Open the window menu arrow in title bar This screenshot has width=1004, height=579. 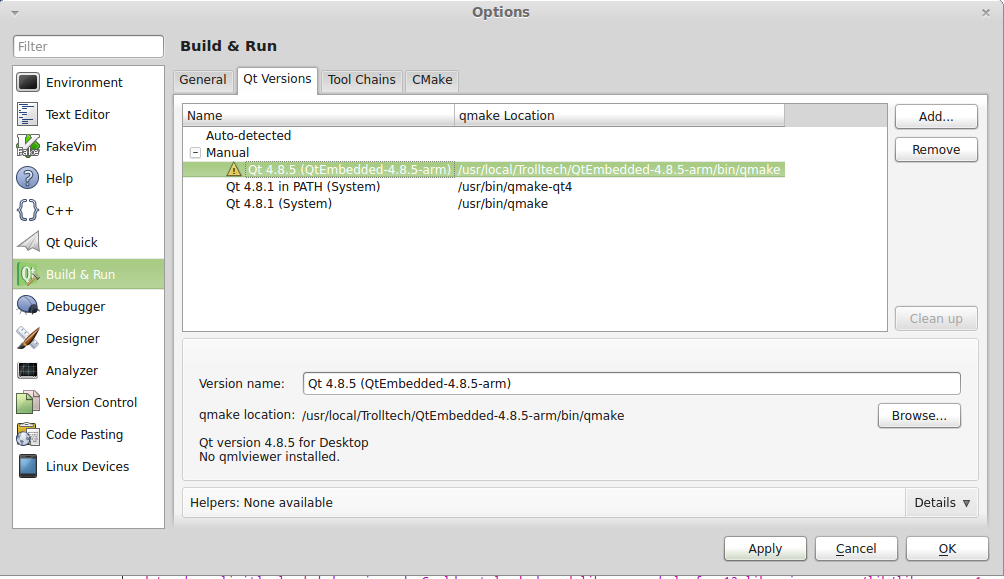point(15,12)
